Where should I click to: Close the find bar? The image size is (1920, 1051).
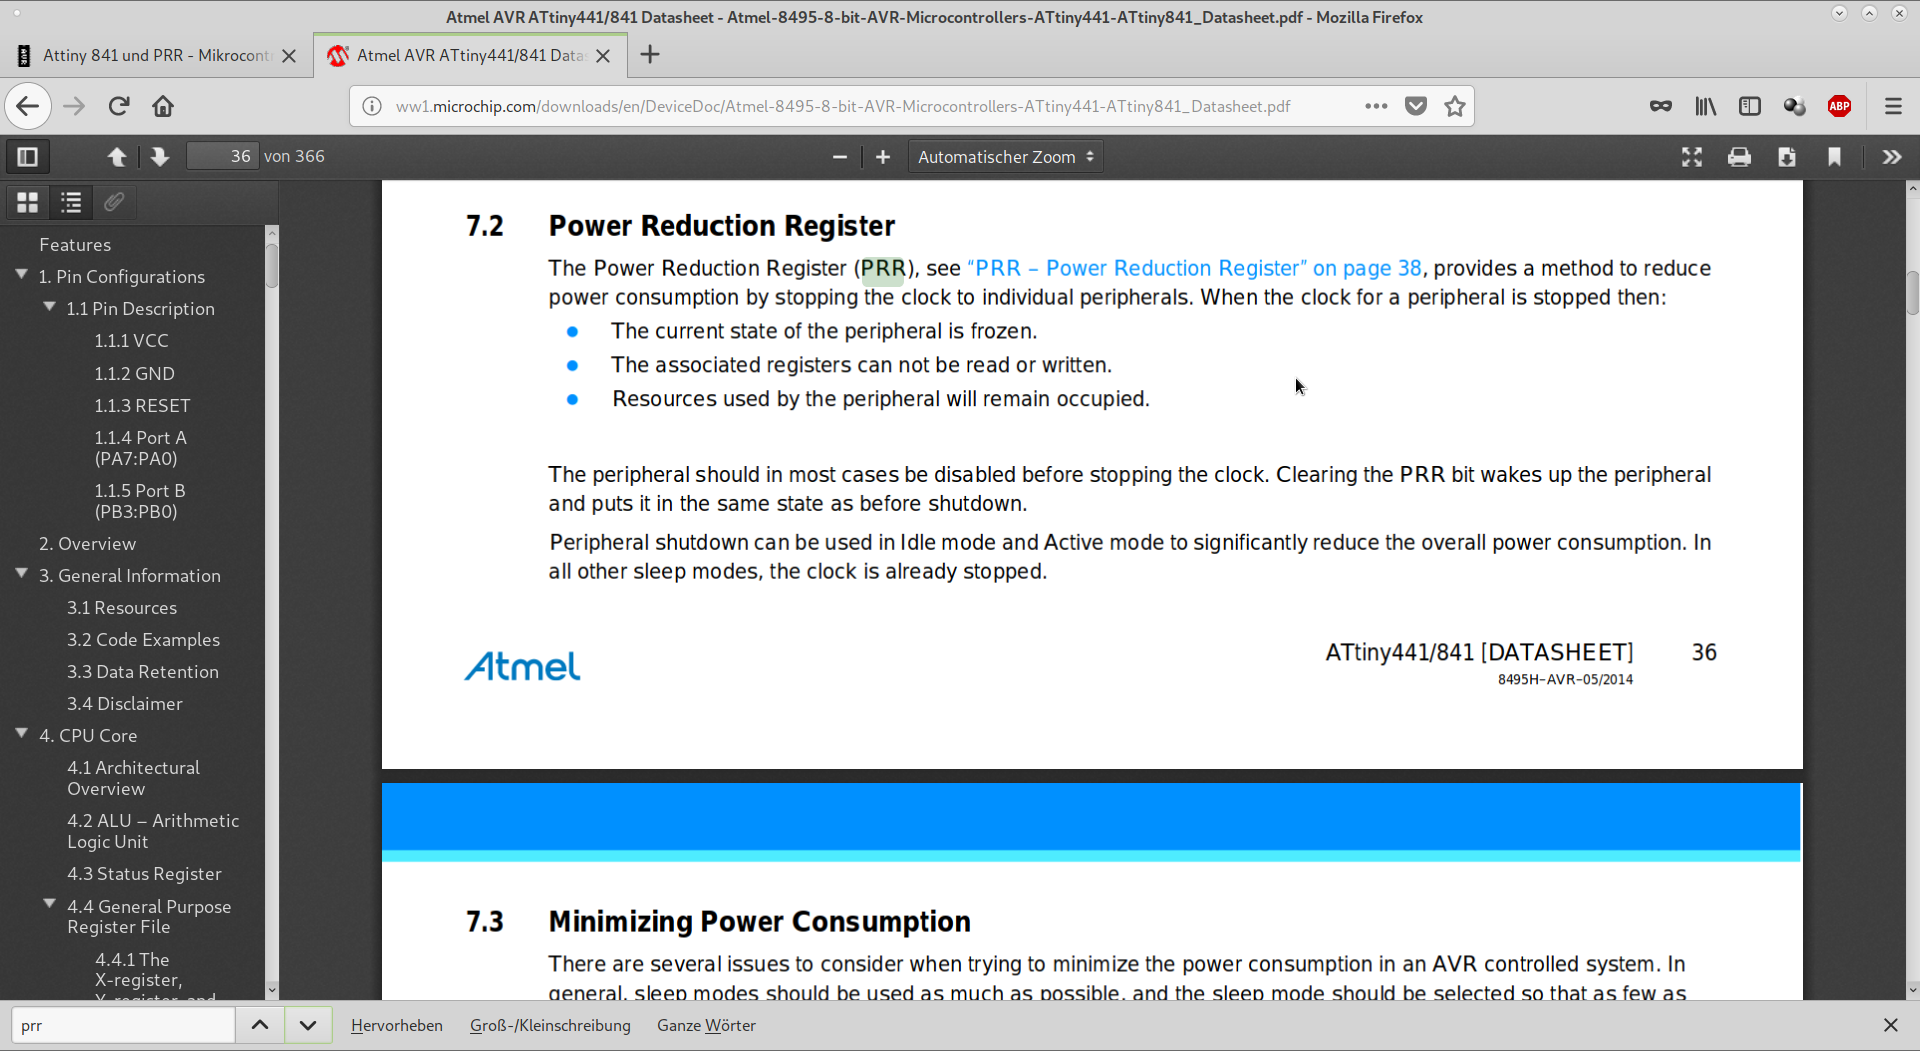point(1890,1025)
